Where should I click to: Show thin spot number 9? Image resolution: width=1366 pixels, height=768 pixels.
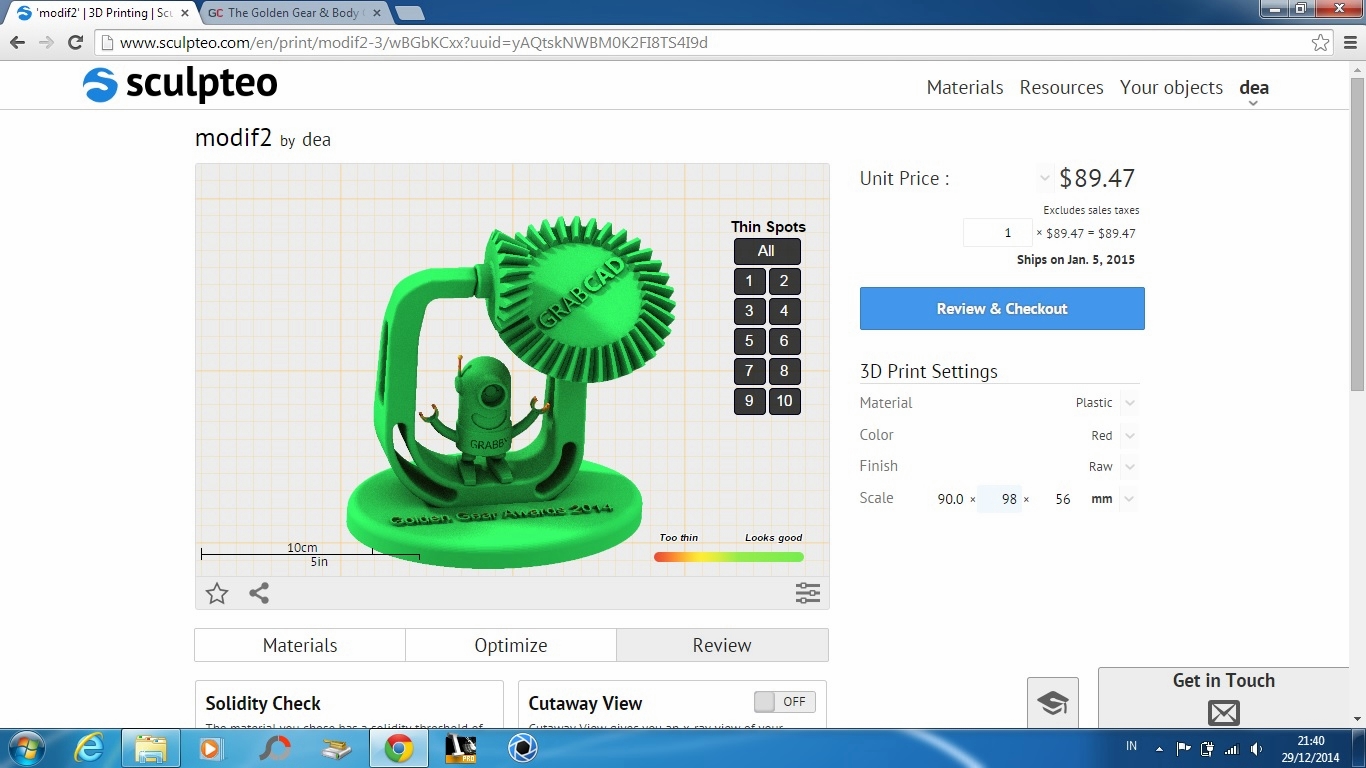point(749,401)
